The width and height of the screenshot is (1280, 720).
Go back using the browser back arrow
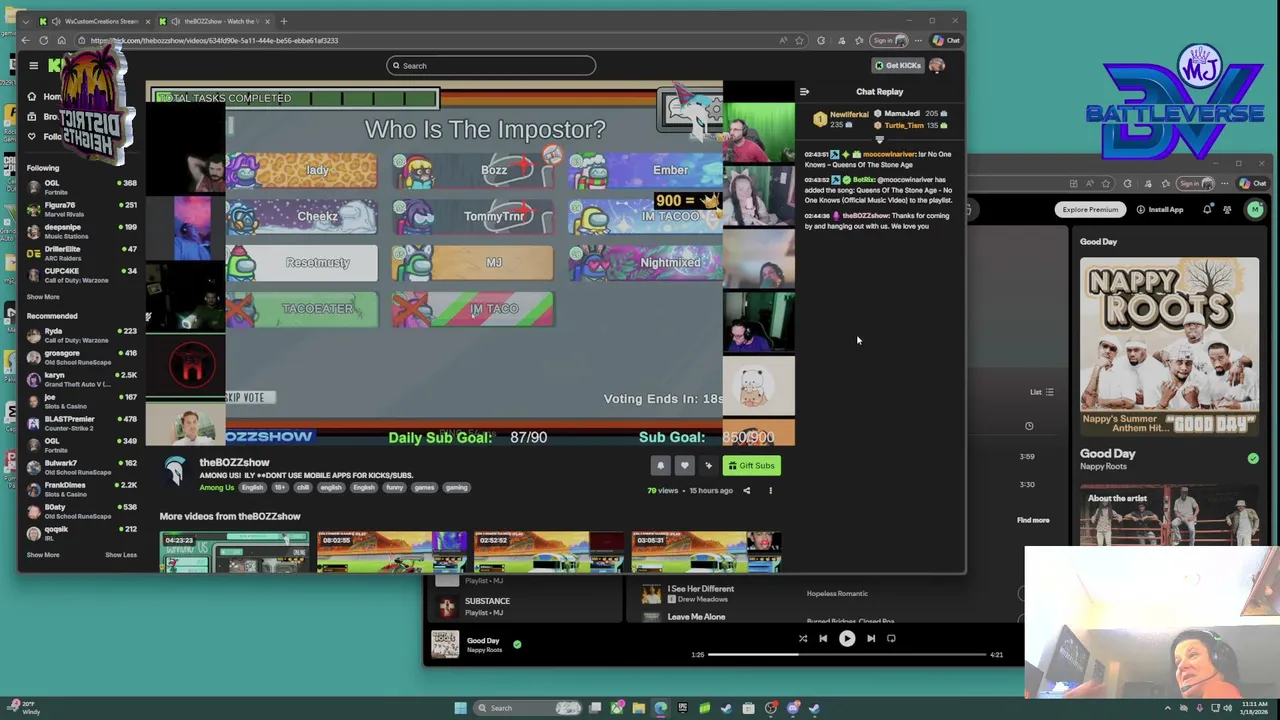(x=26, y=41)
